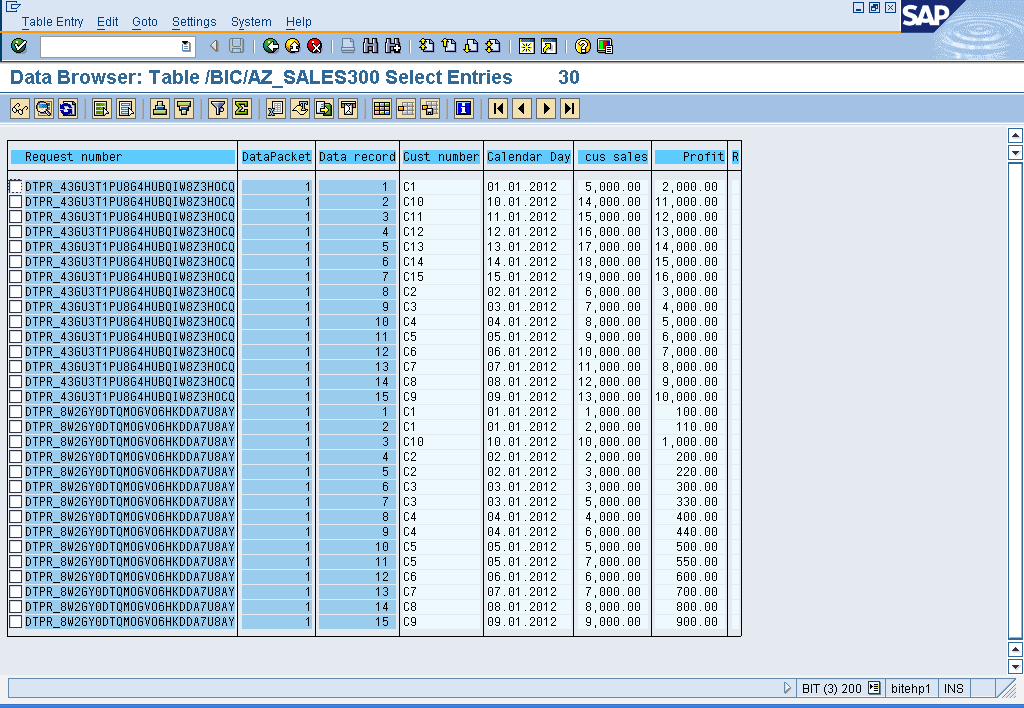Click the Last page icon in the standard toolbar
Screen dimensions: 1024x708
(493, 46)
